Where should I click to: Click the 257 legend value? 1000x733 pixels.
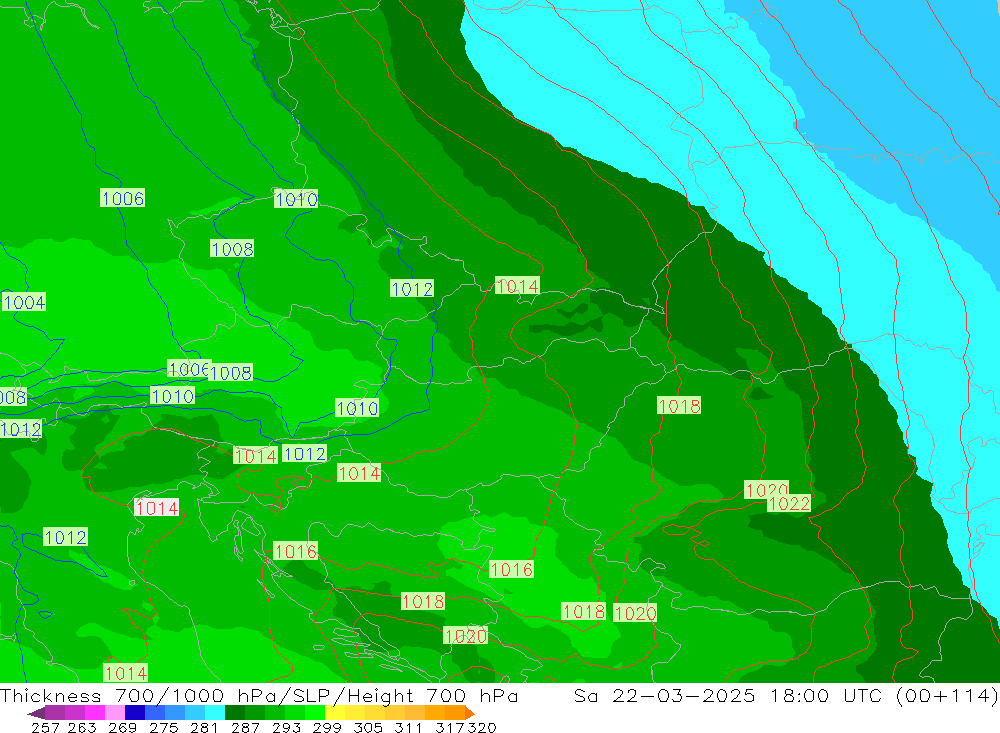point(45,727)
